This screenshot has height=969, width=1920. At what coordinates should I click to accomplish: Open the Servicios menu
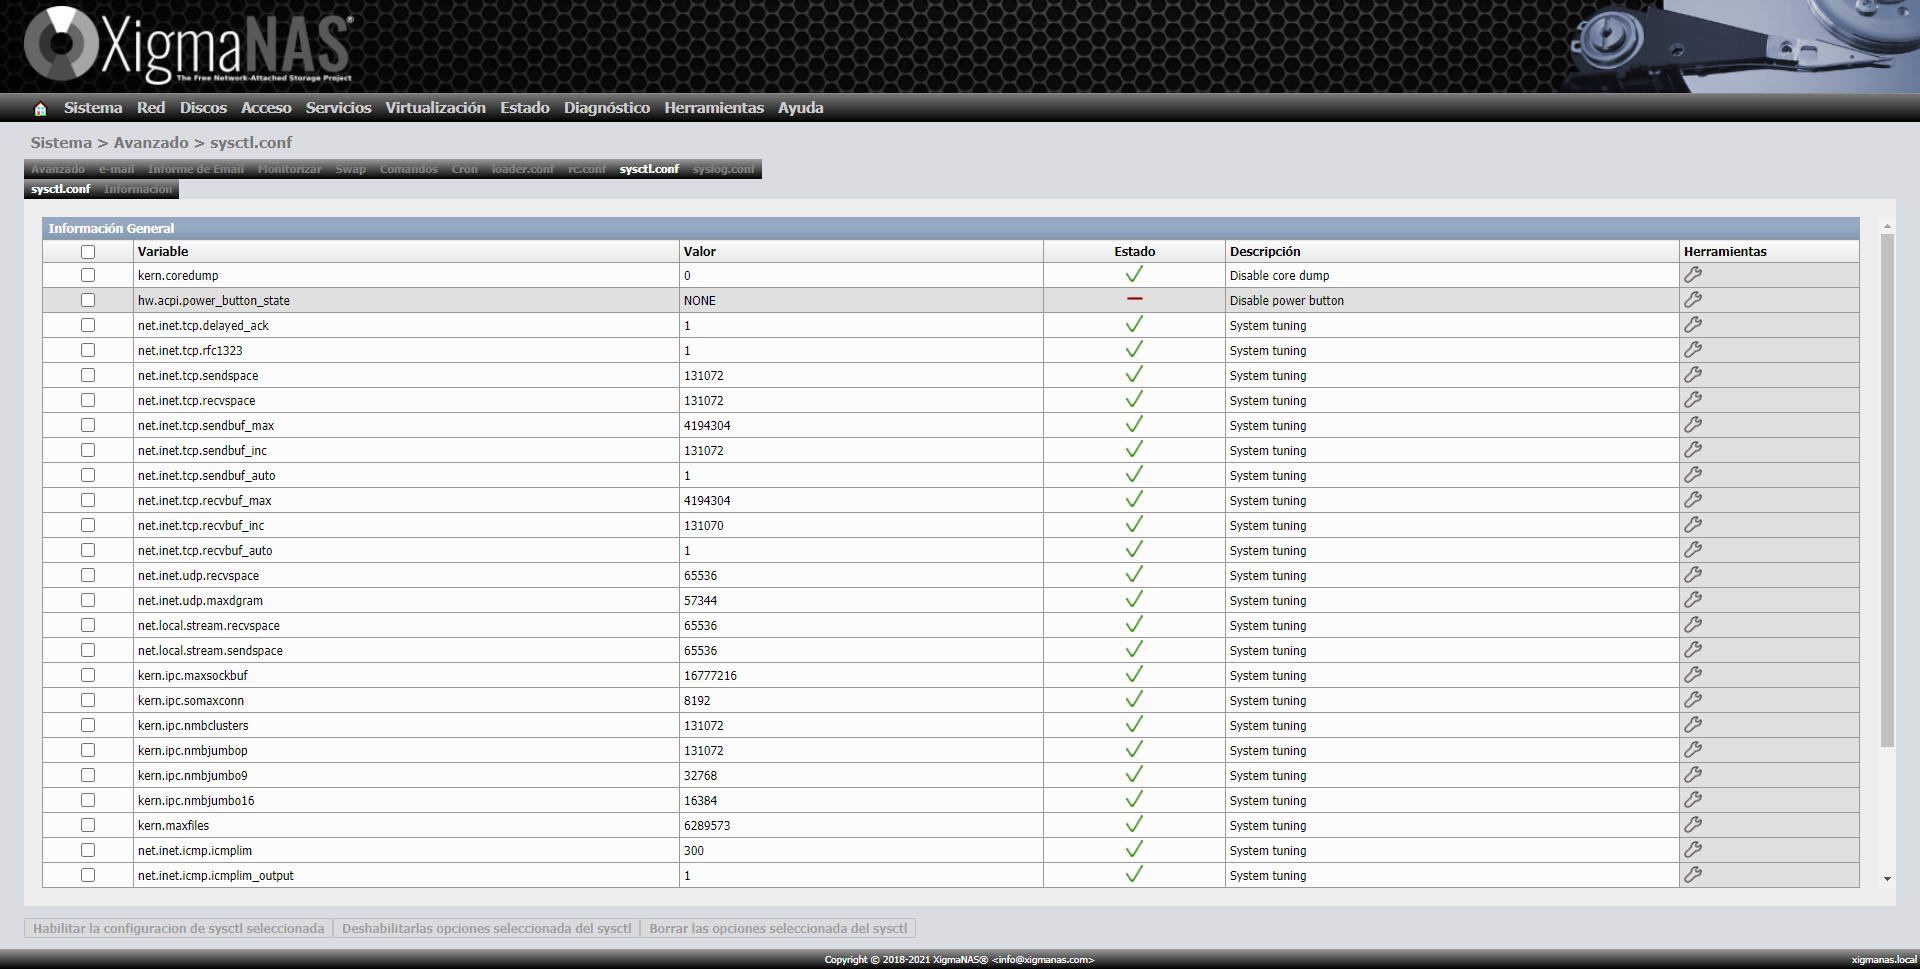point(338,108)
